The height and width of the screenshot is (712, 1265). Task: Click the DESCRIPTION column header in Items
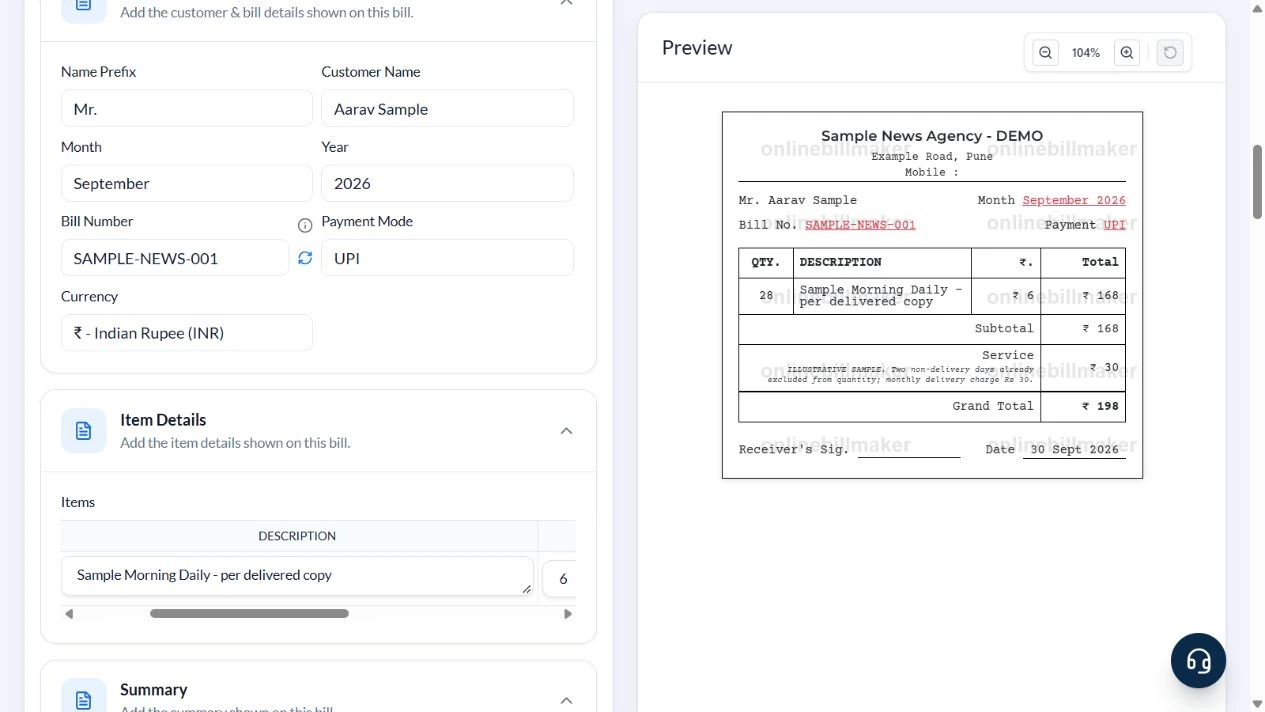click(297, 536)
